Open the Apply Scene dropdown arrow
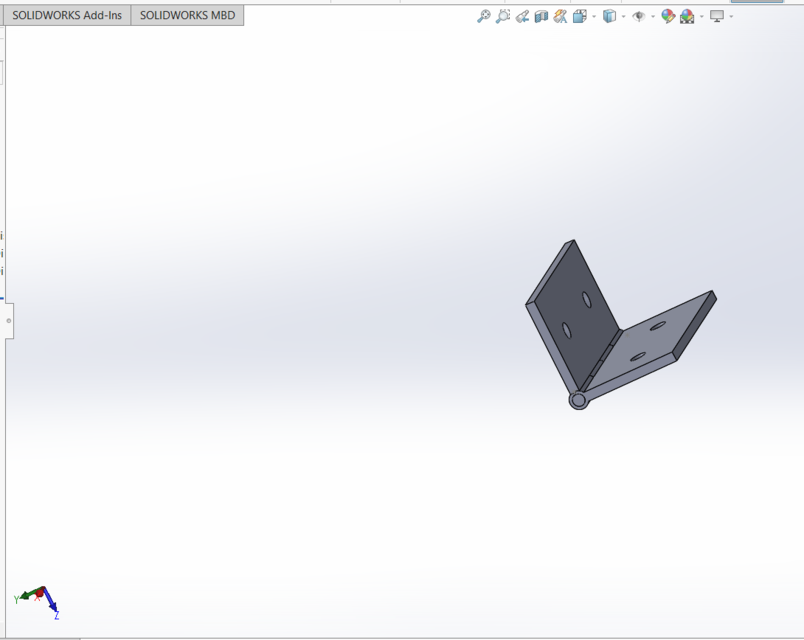 tap(700, 15)
